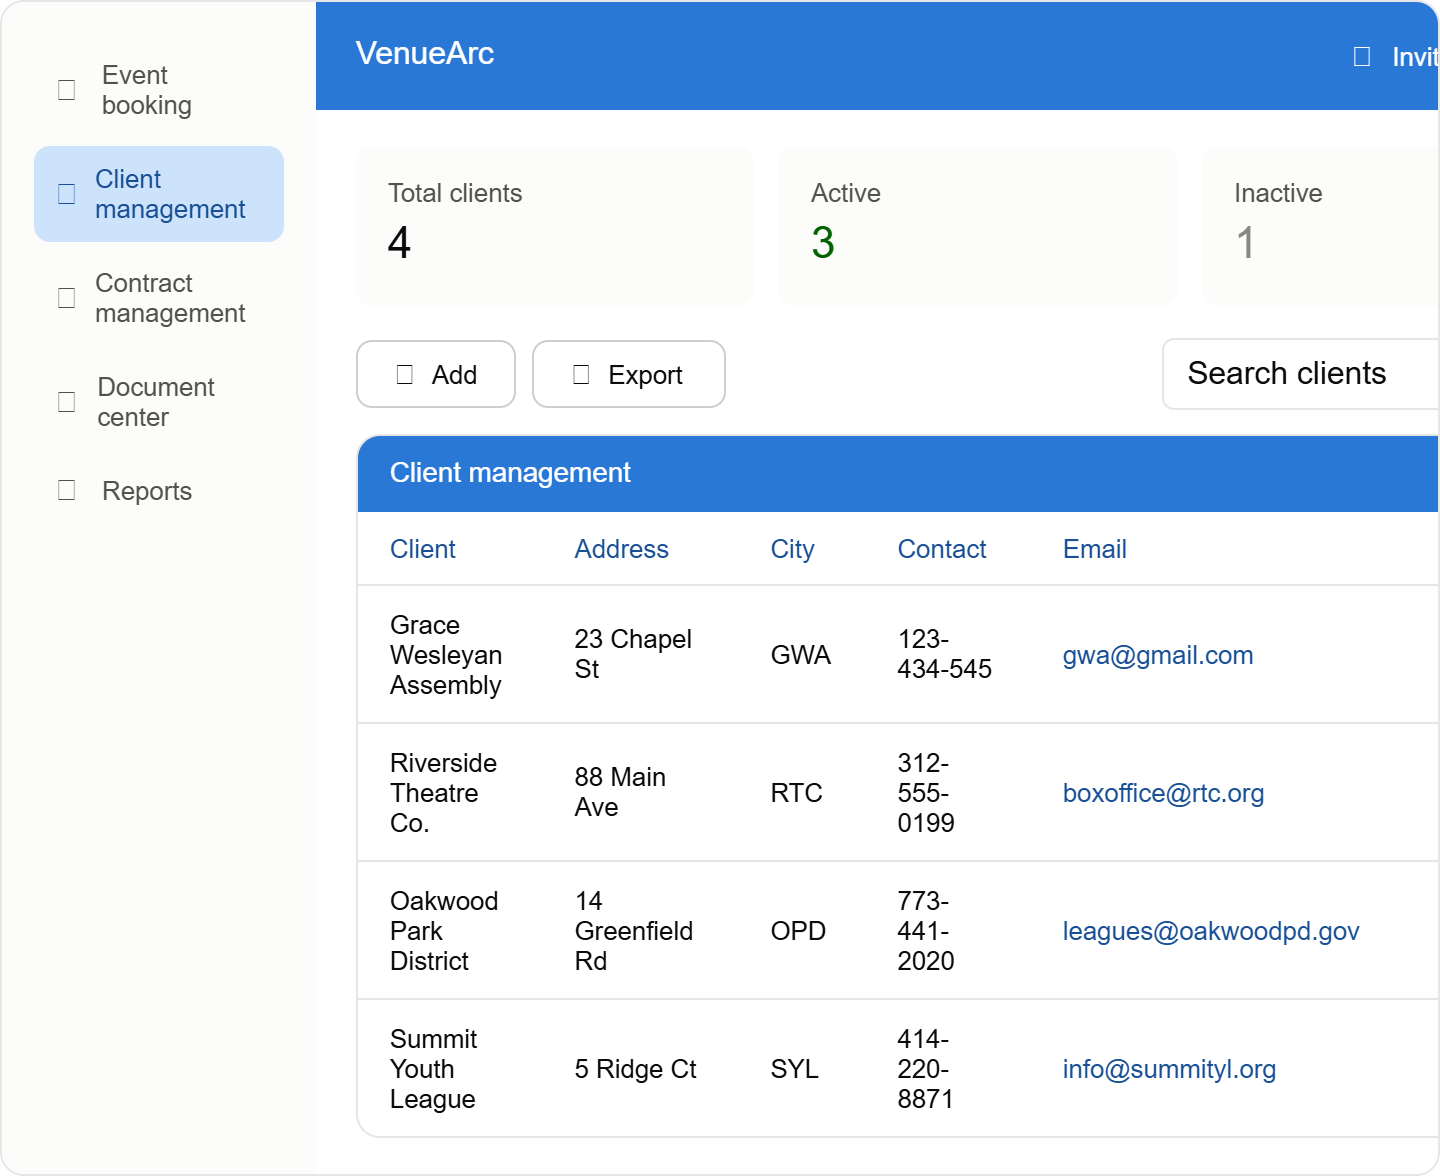Click the Reports sidebar icon

67,490
